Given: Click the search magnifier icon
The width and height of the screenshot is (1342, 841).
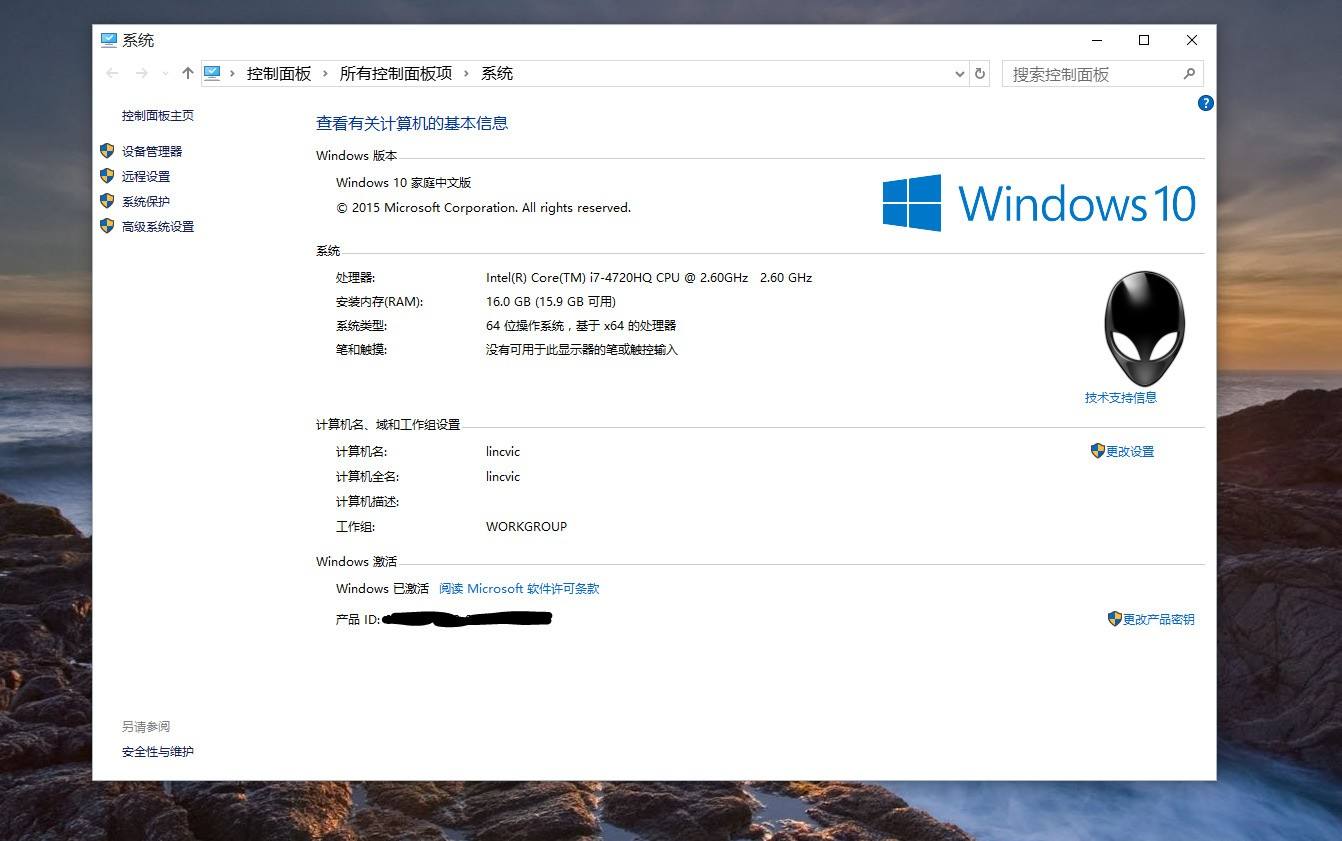Looking at the screenshot, I should point(1189,73).
